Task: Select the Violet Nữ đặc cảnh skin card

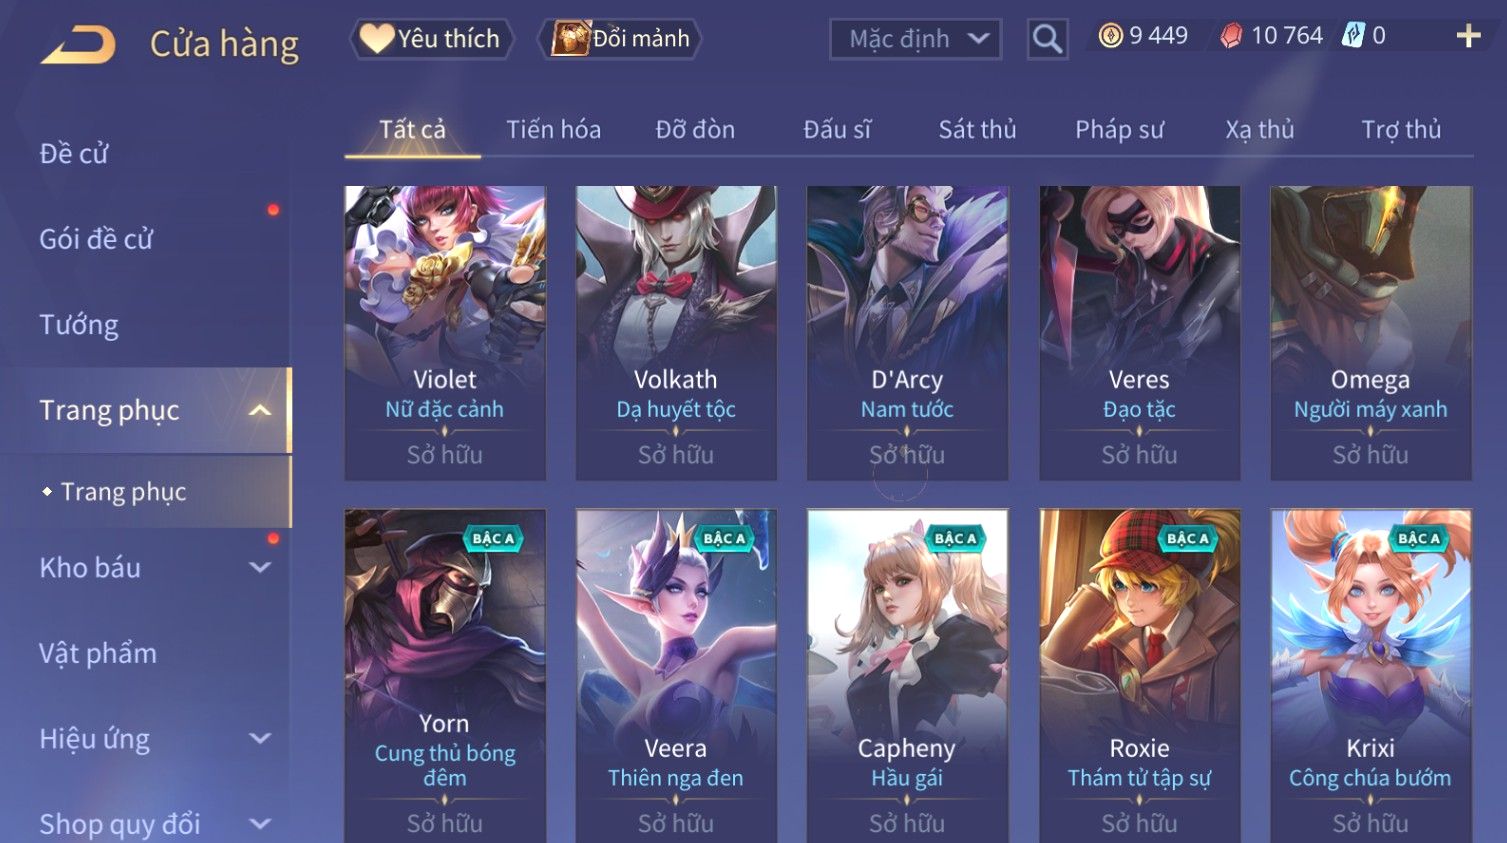Action: coord(445,333)
